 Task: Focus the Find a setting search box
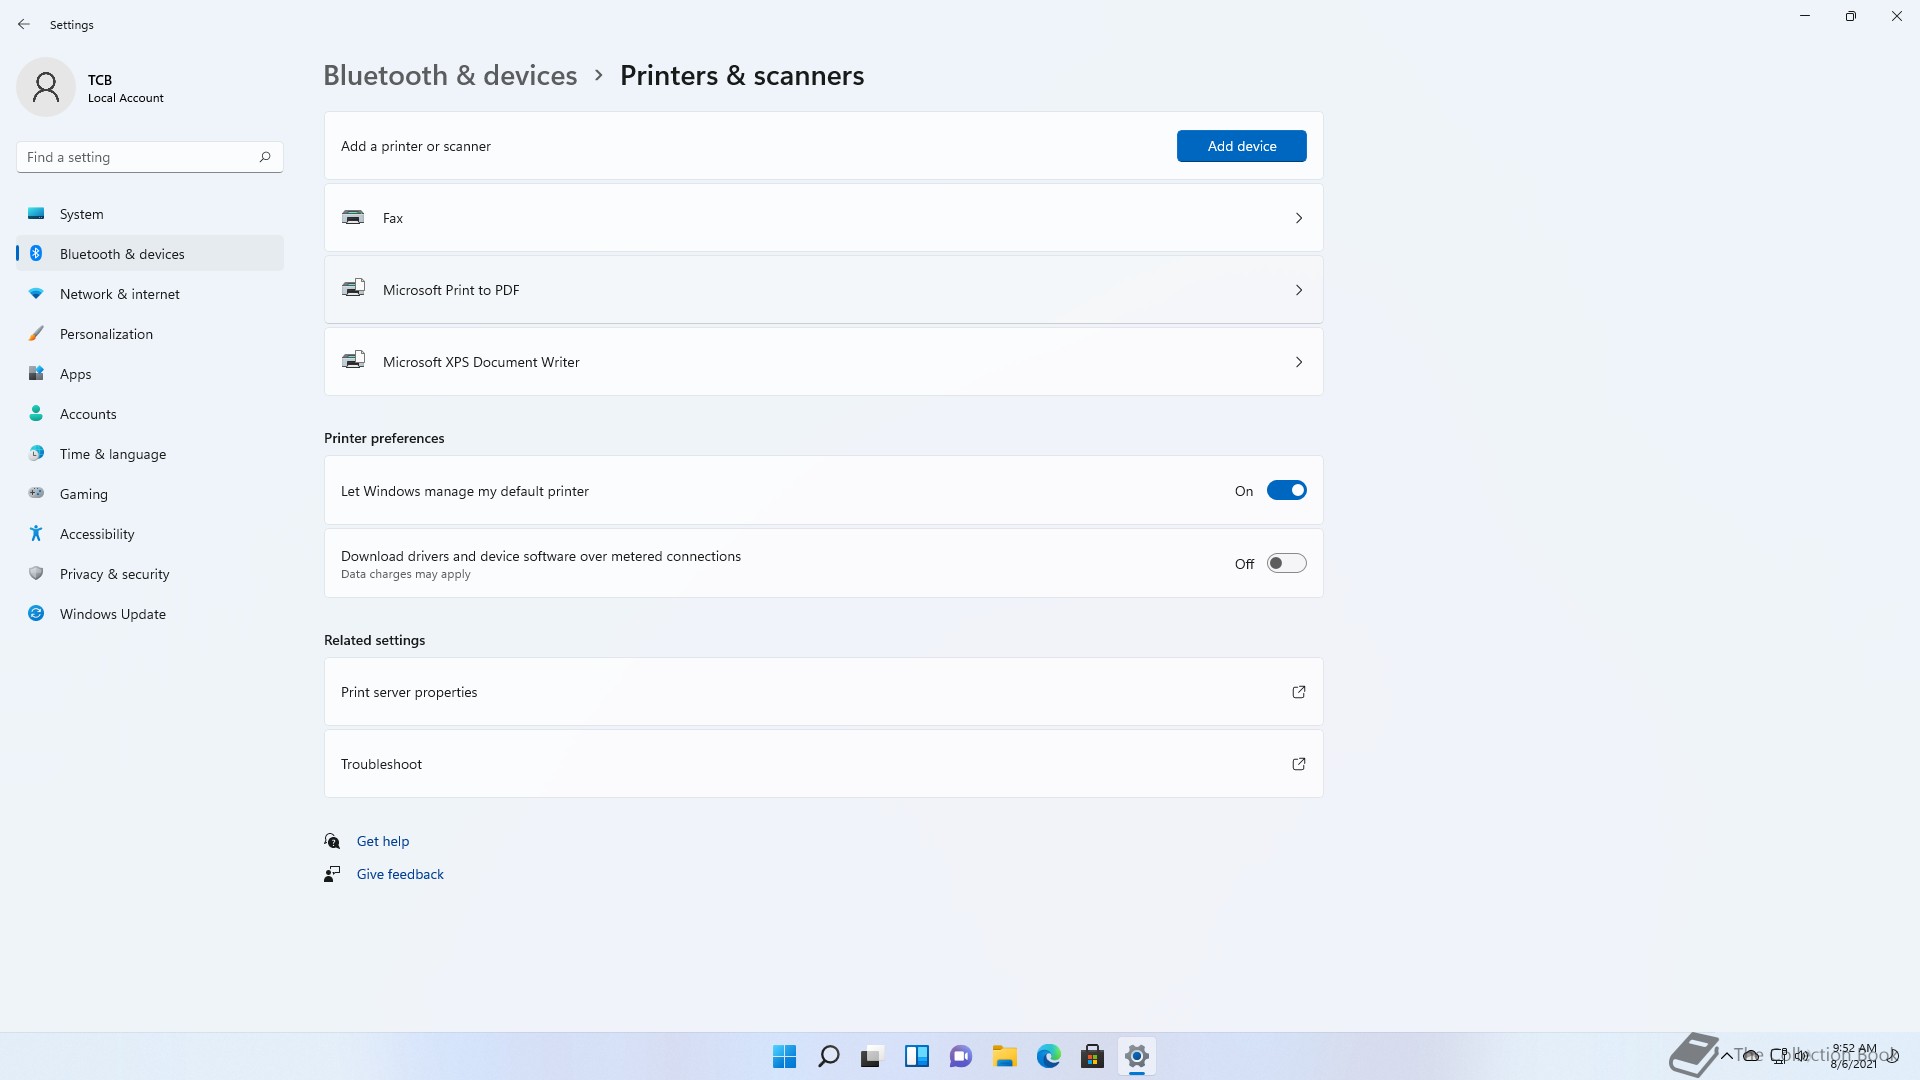(x=150, y=157)
